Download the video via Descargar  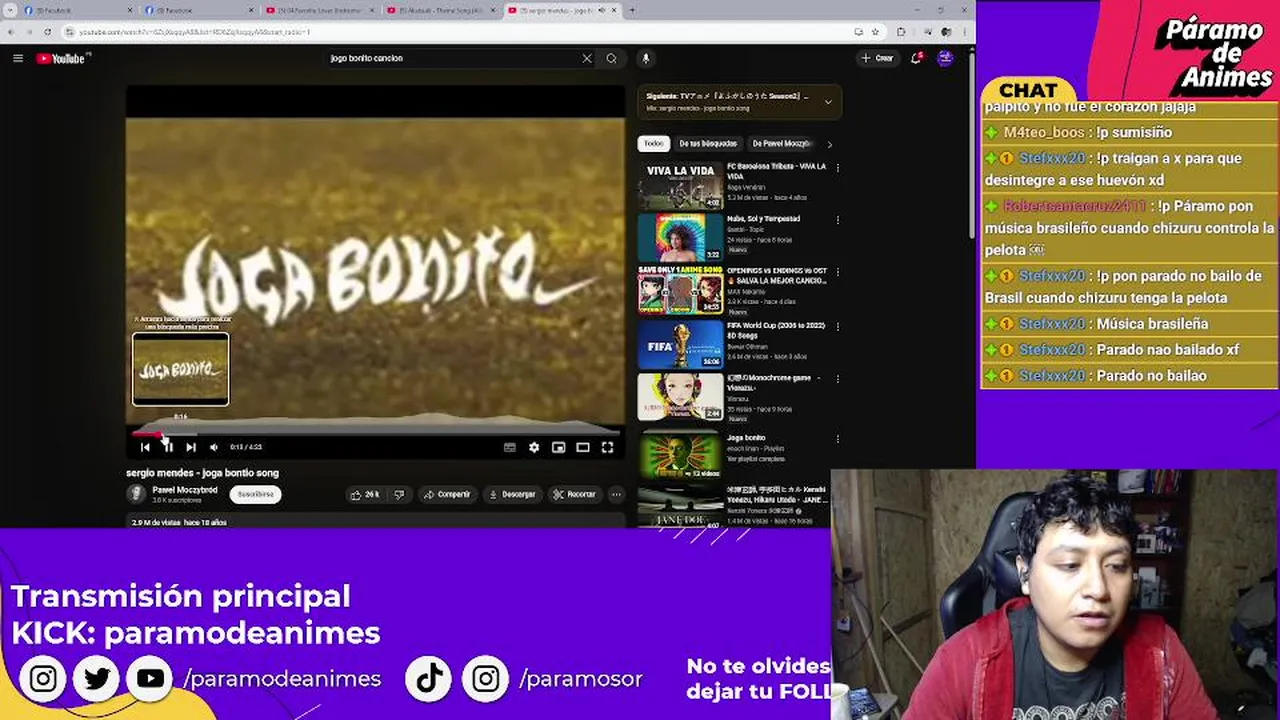(512, 494)
